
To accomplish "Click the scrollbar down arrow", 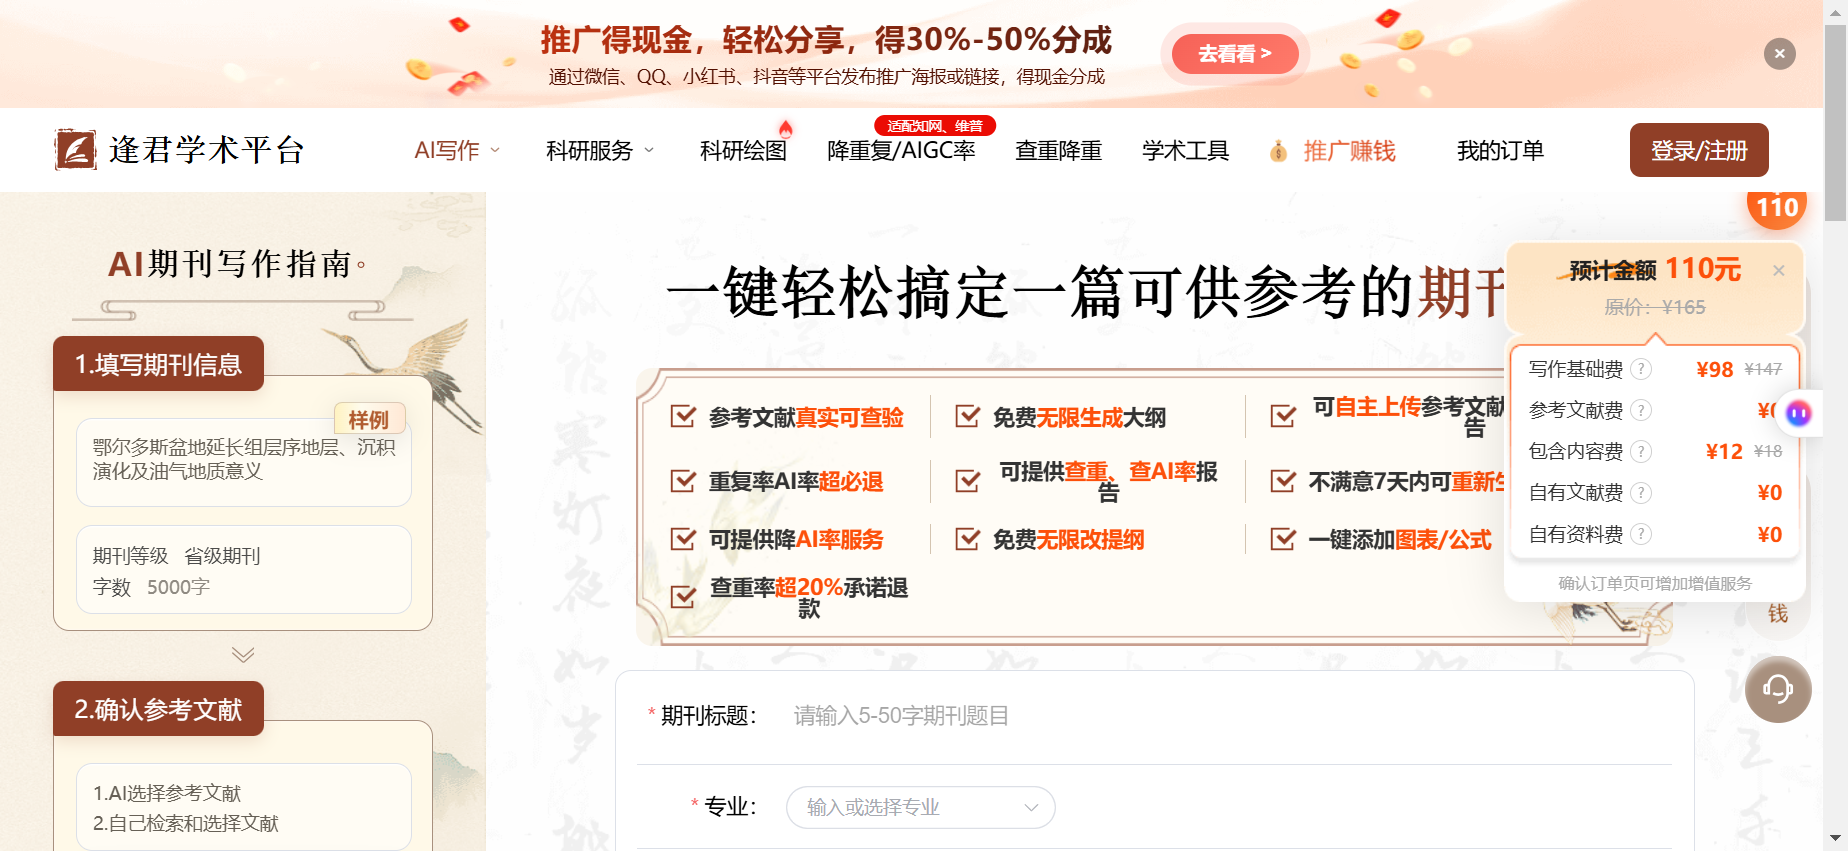I will click(x=1835, y=838).
